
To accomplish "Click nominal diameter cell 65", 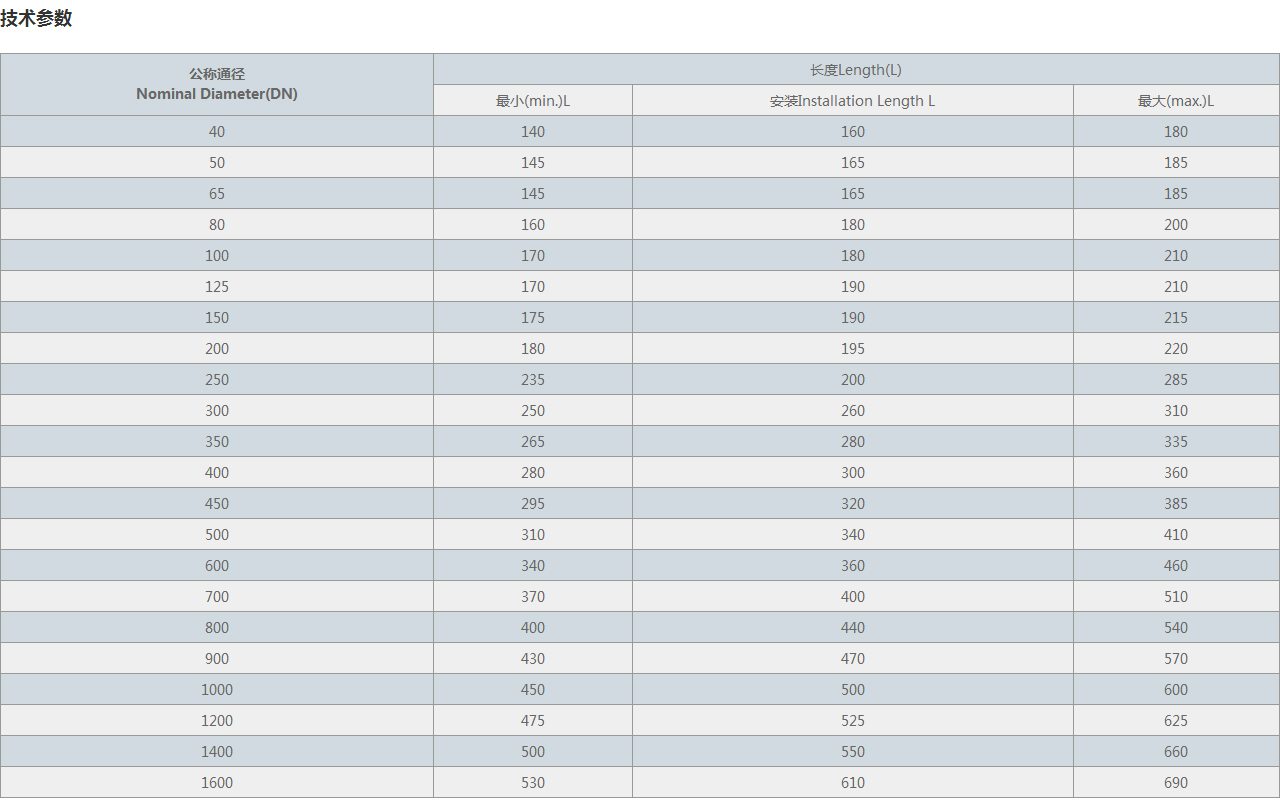I will (x=217, y=194).
